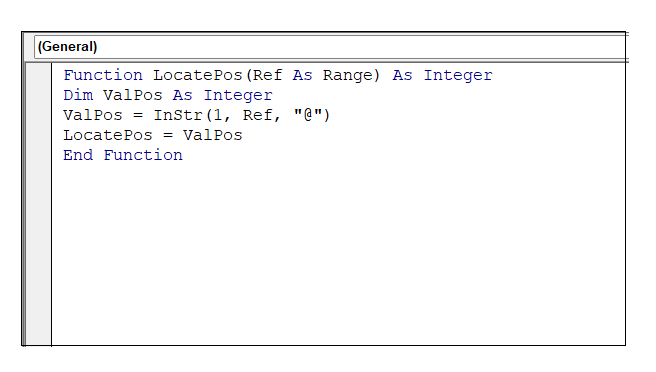Open the (General) object dropdown

point(330,46)
